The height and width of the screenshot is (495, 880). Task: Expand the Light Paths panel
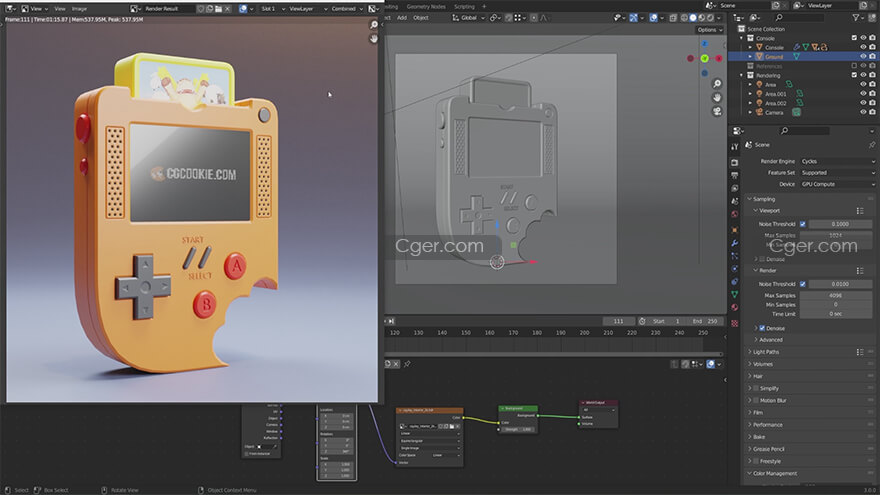766,352
